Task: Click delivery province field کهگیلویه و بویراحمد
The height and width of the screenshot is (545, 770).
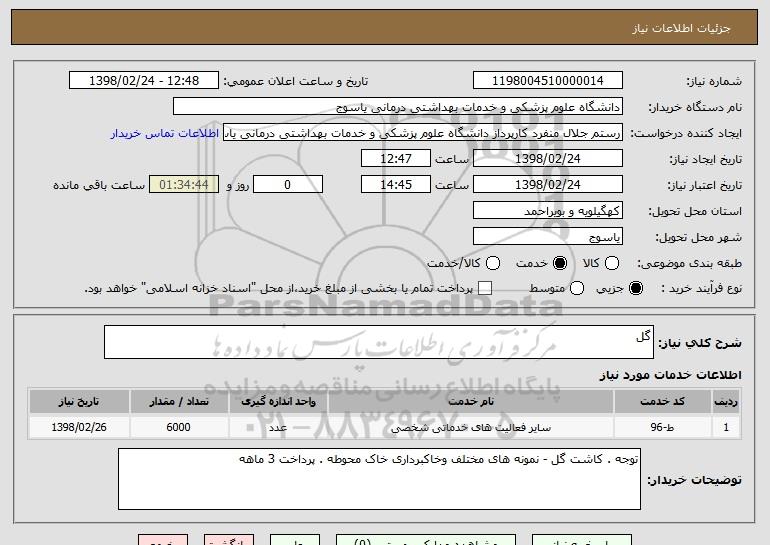Action: coord(548,211)
